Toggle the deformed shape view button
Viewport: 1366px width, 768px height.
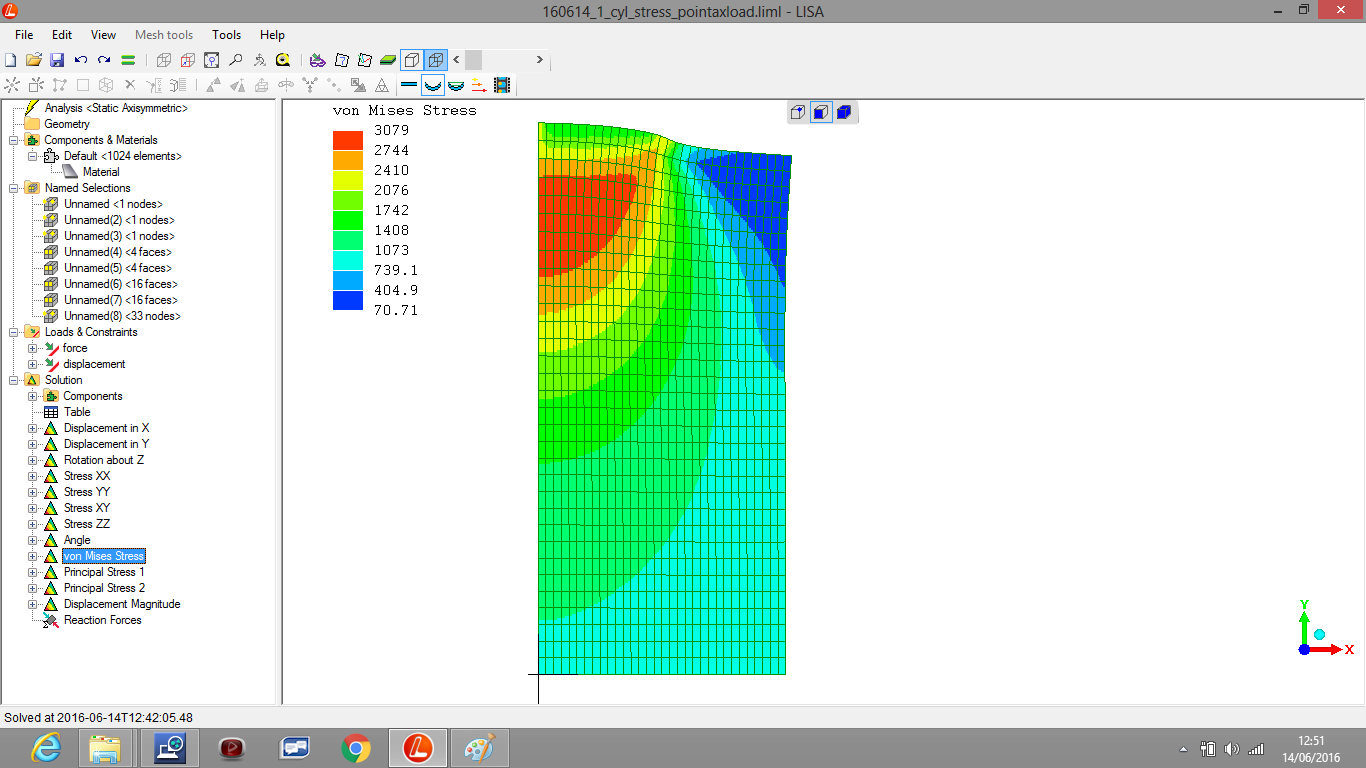(x=432, y=85)
